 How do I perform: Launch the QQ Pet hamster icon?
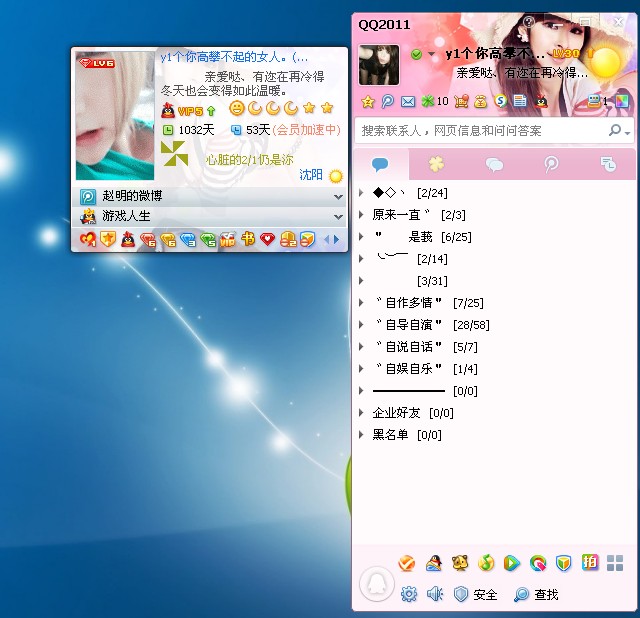(x=460, y=563)
